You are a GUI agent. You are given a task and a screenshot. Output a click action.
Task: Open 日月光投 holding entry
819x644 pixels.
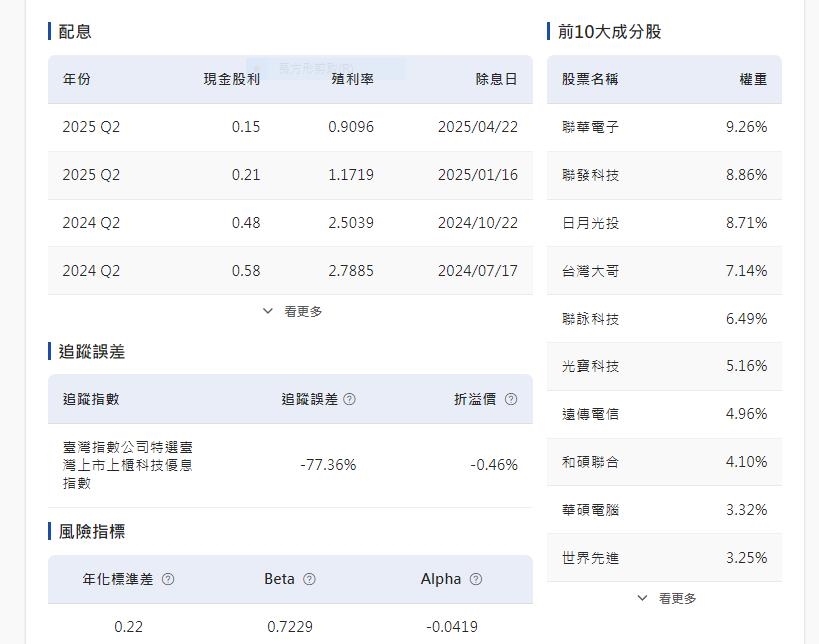click(591, 223)
